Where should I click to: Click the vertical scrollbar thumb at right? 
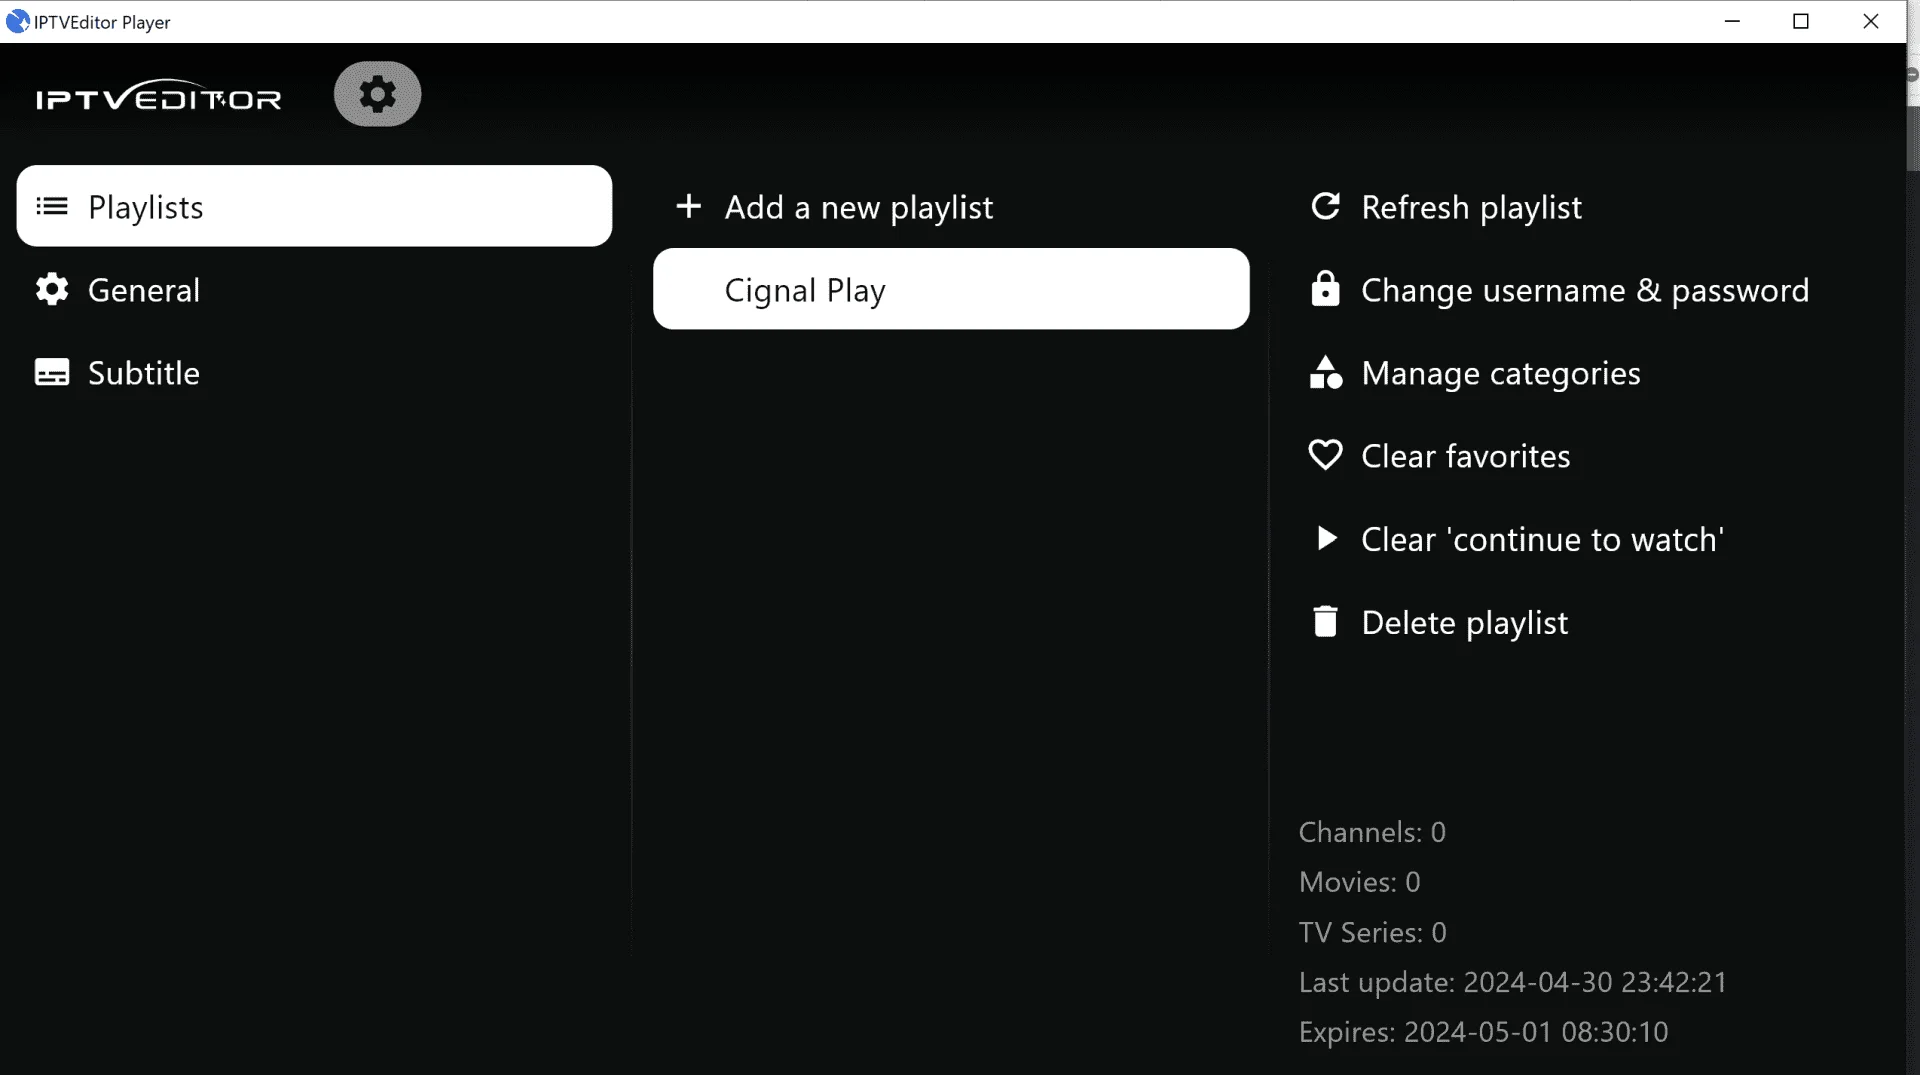(1913, 138)
